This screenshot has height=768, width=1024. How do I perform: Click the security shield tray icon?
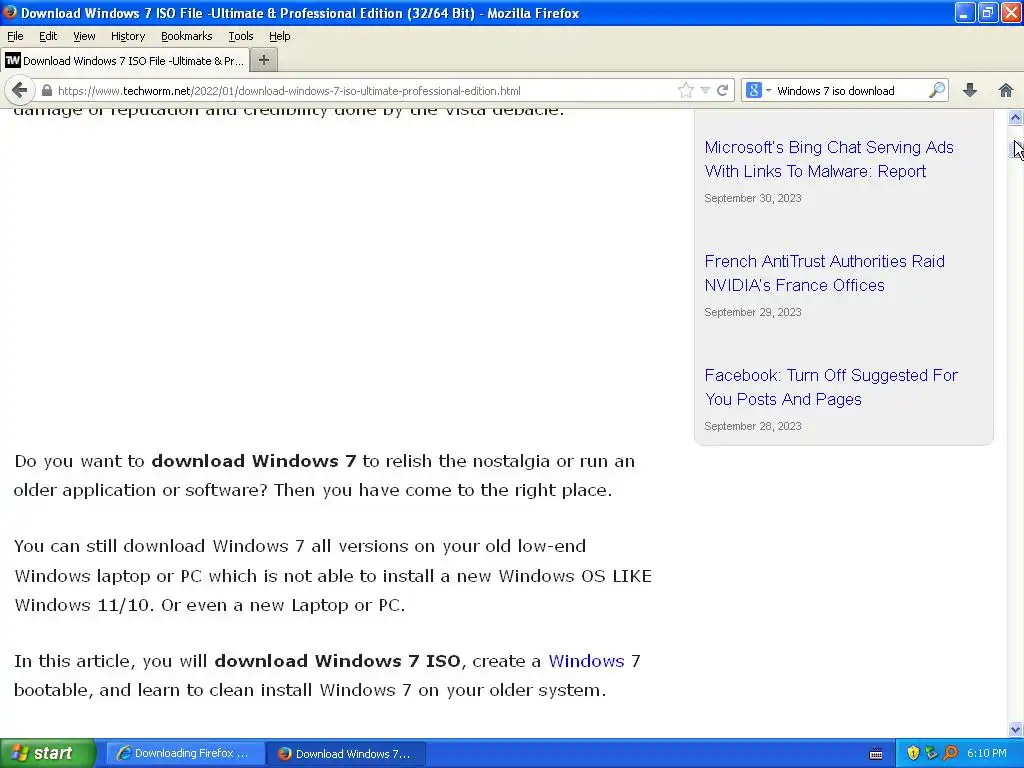tap(913, 753)
